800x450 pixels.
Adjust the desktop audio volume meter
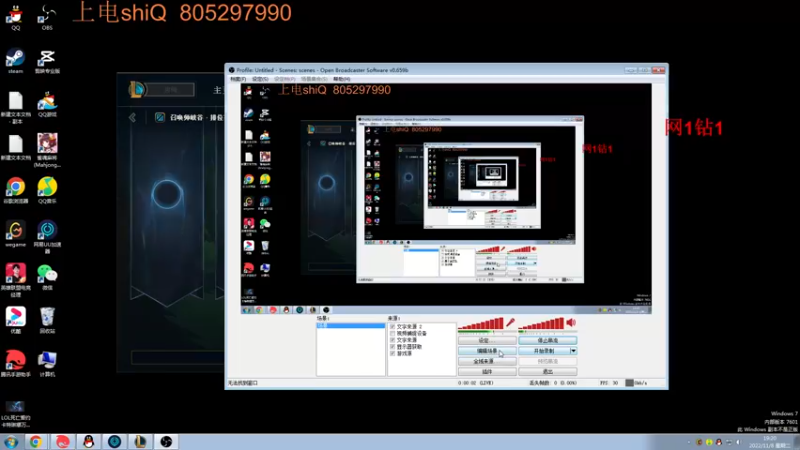pyautogui.click(x=541, y=323)
